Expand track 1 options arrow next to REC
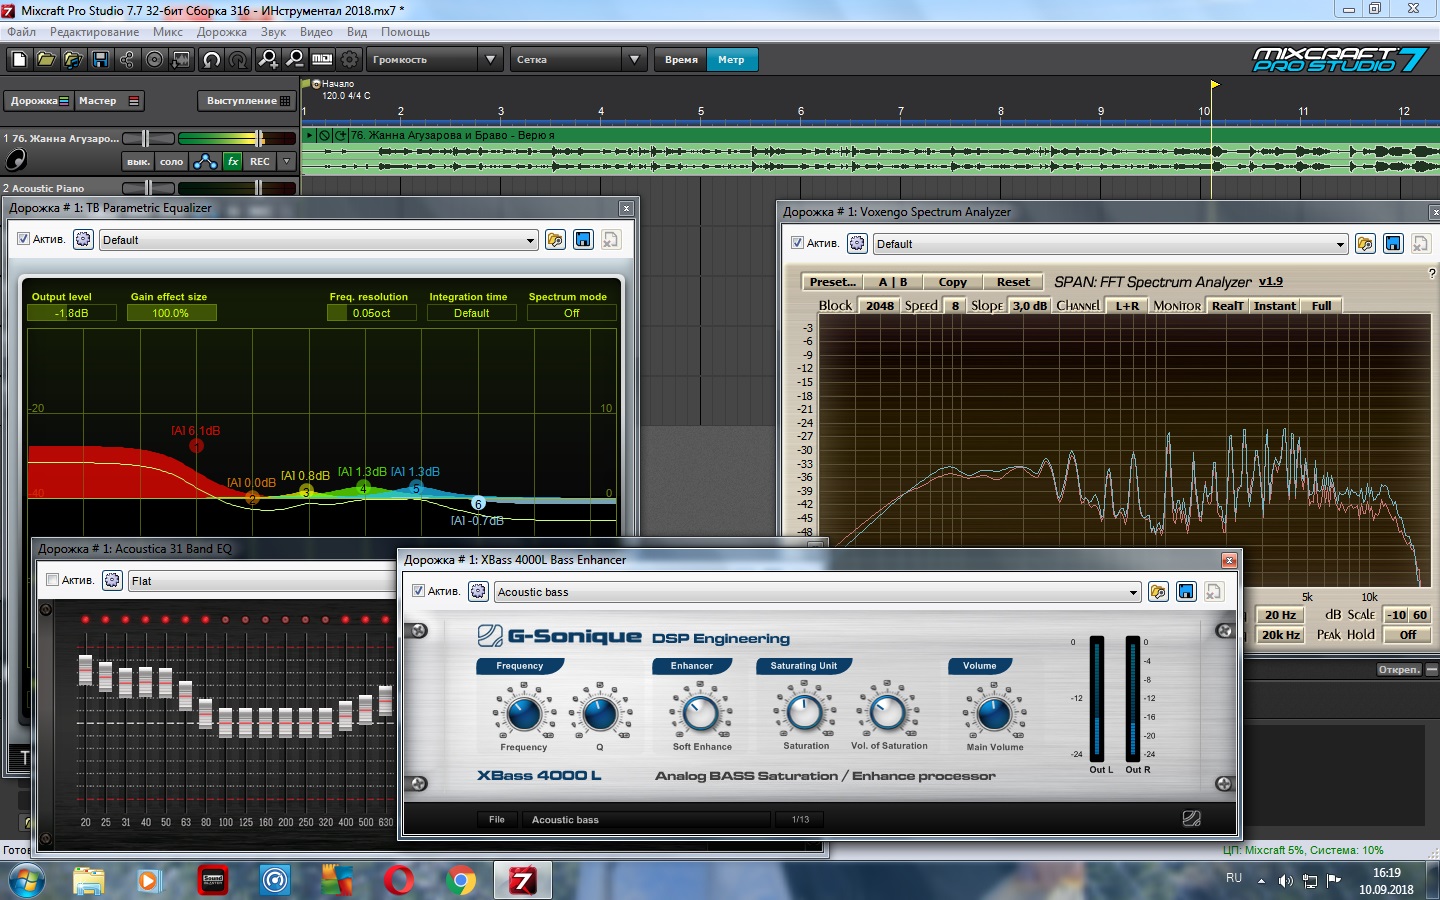This screenshot has height=900, width=1440. [x=287, y=161]
